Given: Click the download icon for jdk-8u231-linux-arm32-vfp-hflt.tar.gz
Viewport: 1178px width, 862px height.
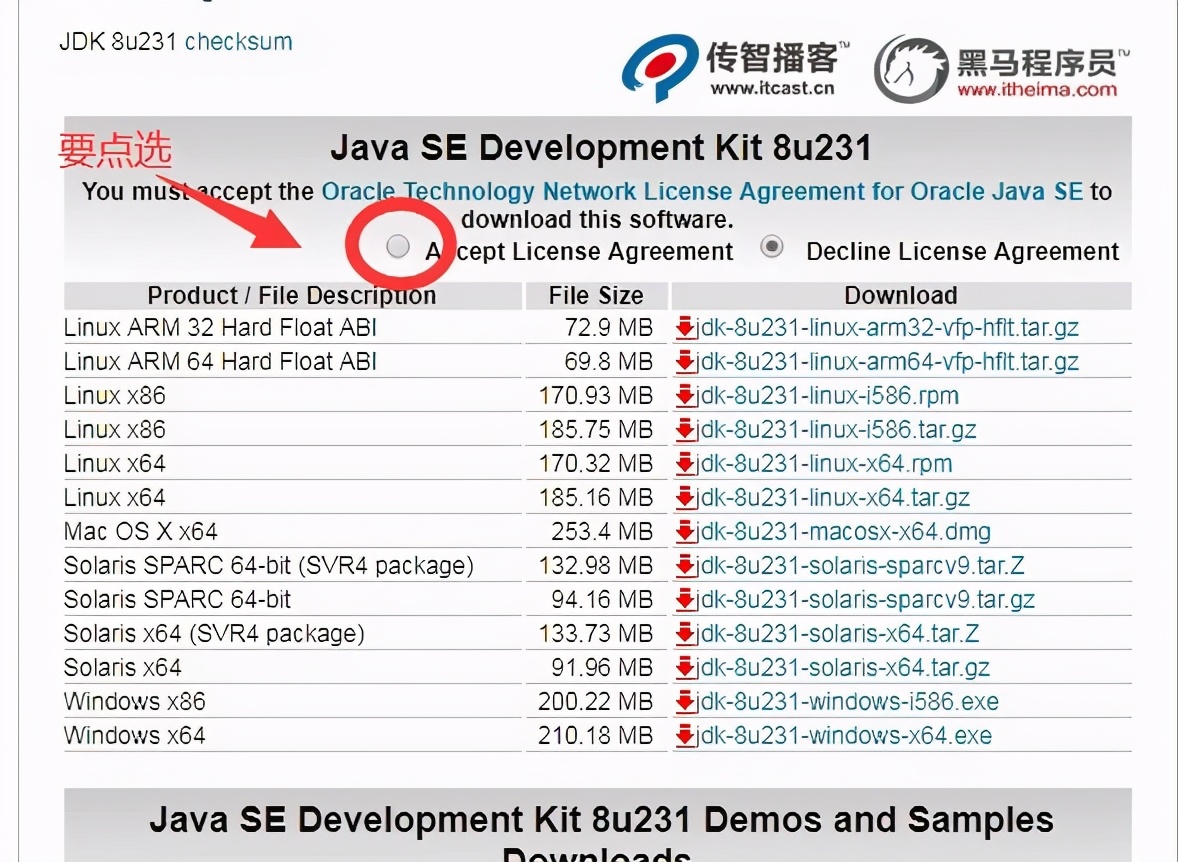Looking at the screenshot, I should [x=685, y=327].
